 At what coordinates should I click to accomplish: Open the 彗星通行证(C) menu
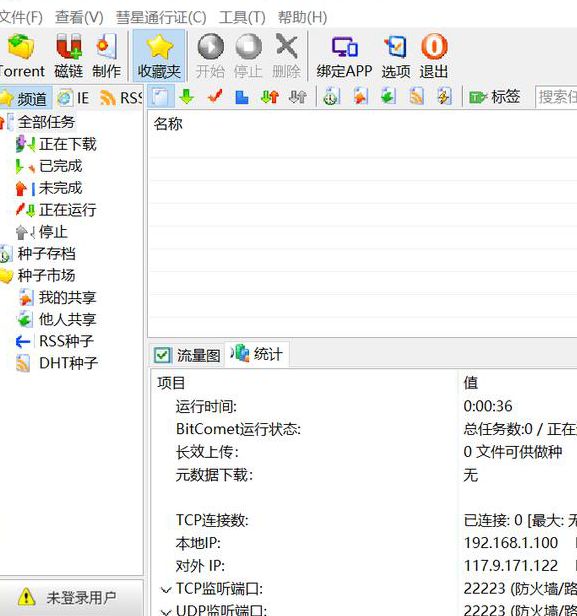tap(161, 17)
